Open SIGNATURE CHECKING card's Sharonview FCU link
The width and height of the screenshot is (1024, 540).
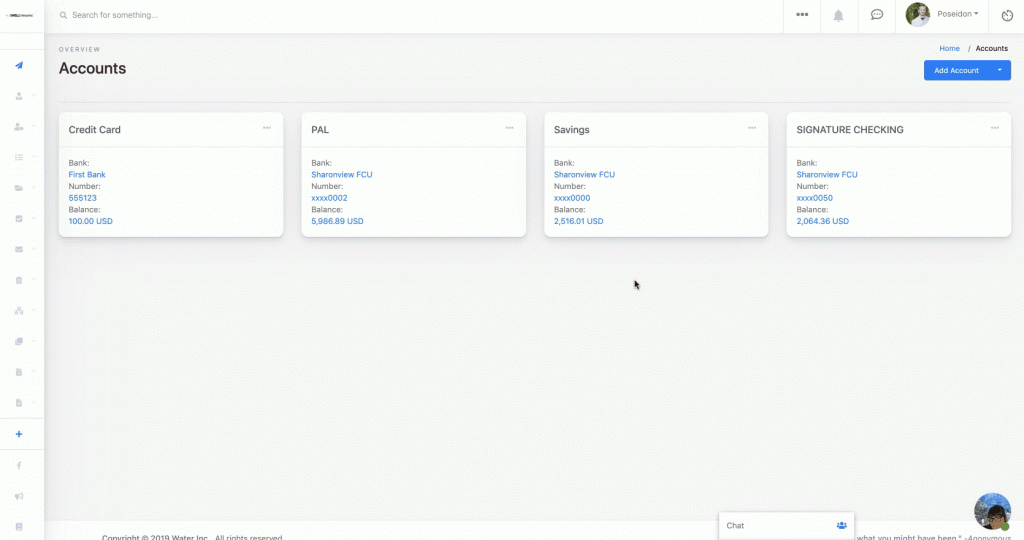pyautogui.click(x=827, y=174)
